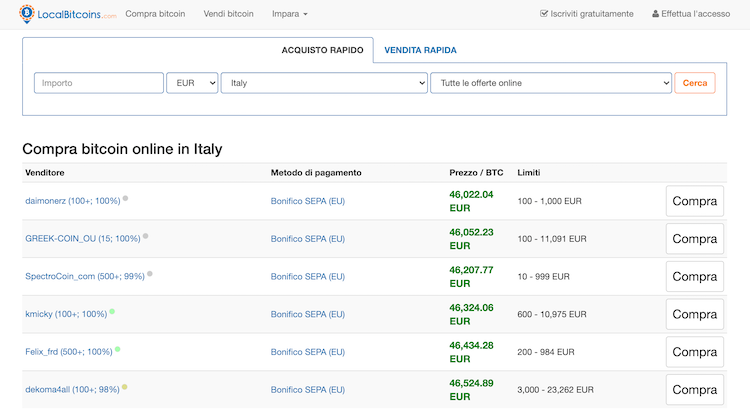Click the limit 200 - 984 EUR
Image resolution: width=750 pixels, height=415 pixels.
[x=546, y=352]
